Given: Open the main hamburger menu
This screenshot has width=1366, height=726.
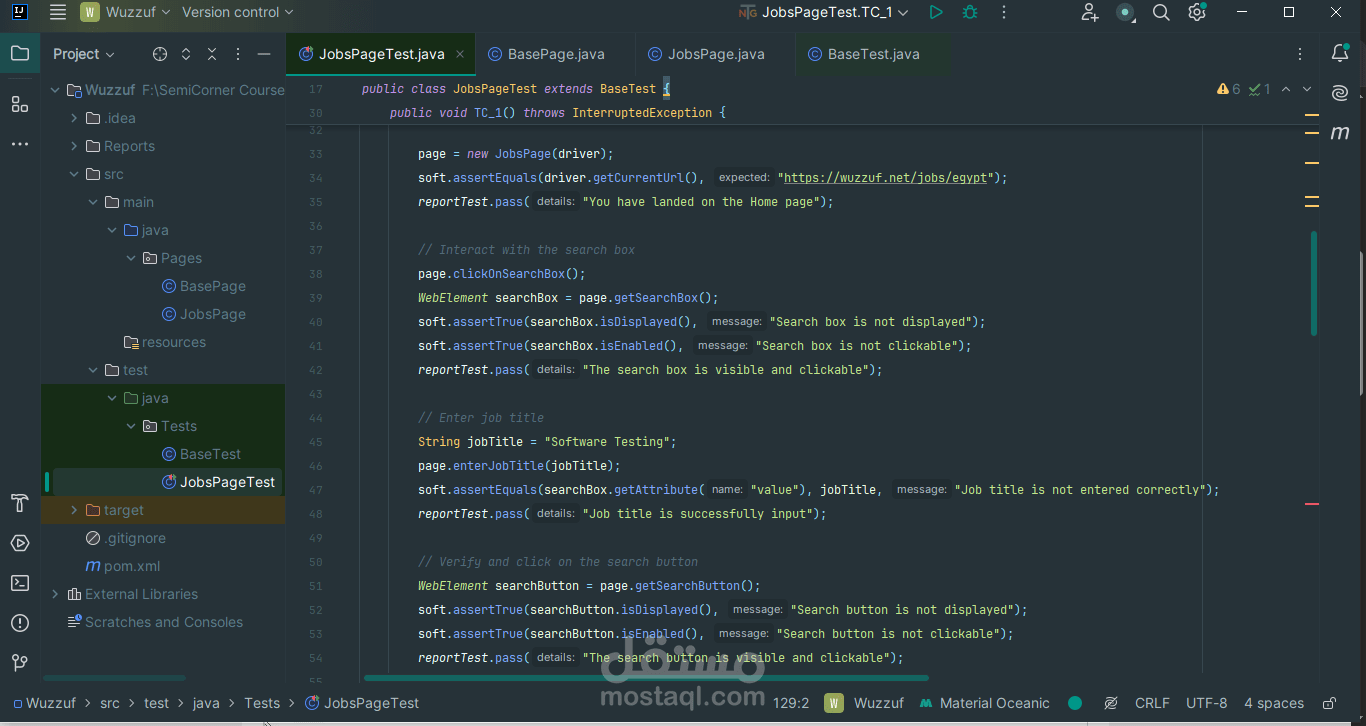Looking at the screenshot, I should coord(58,12).
